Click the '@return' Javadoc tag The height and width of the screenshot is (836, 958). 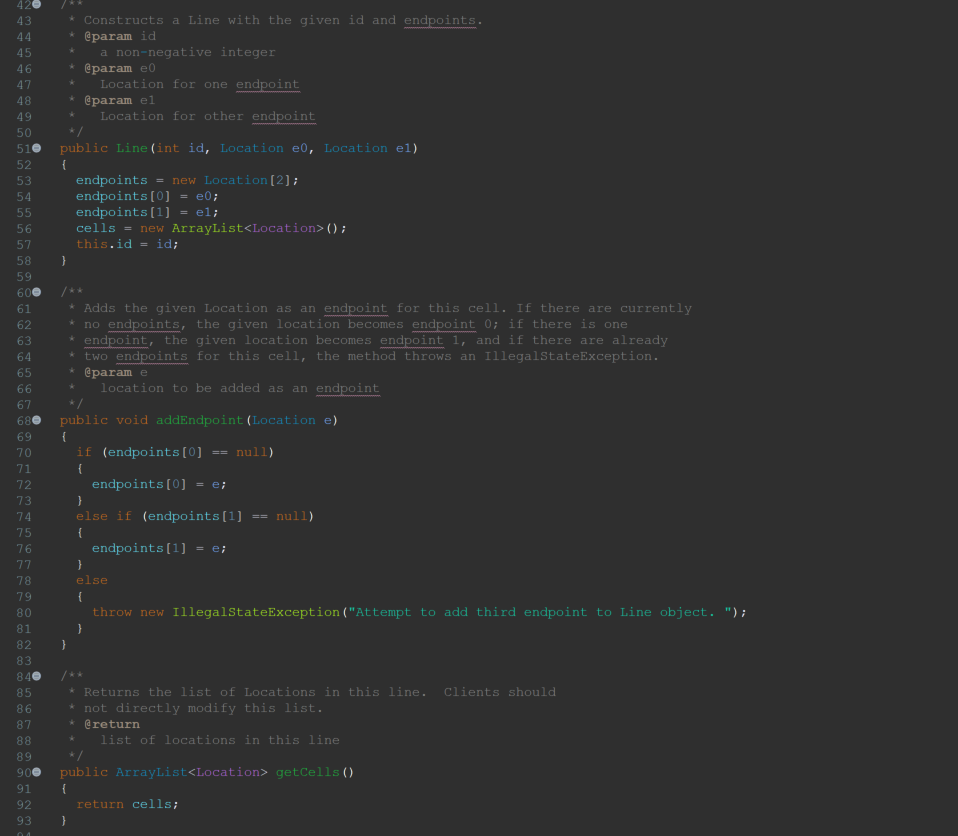112,724
